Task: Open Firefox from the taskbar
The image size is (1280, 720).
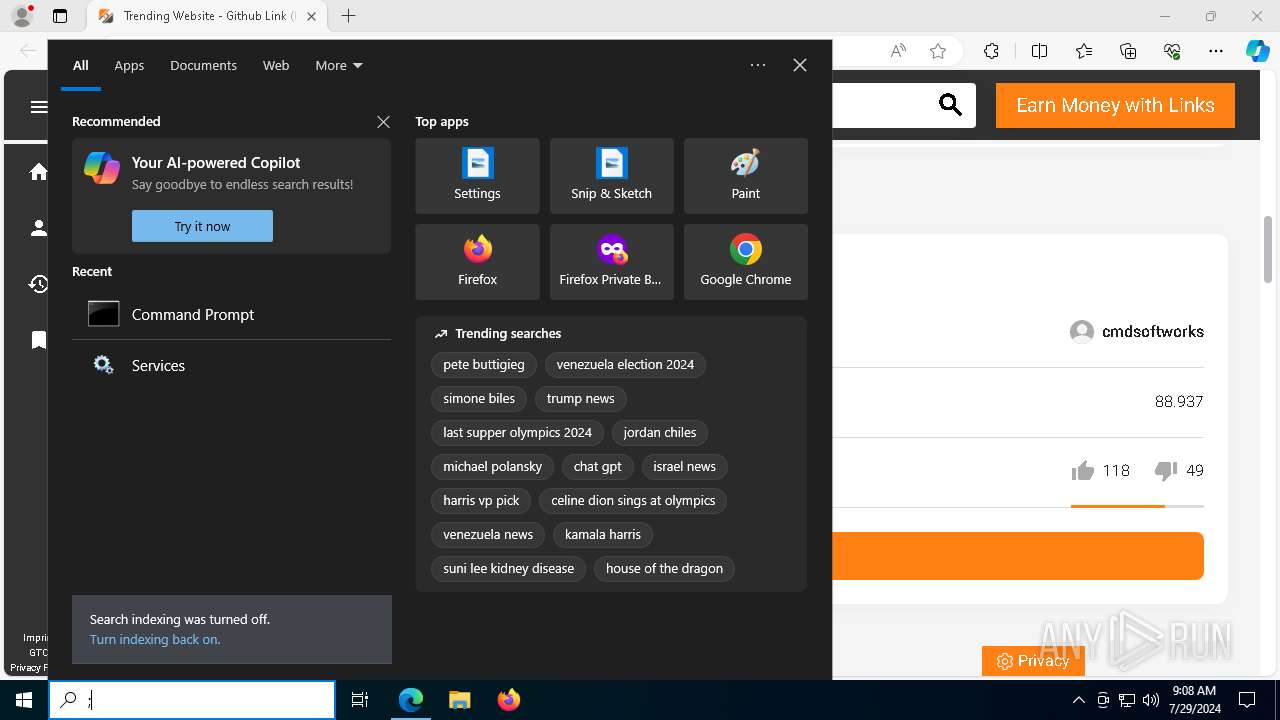Action: click(509, 700)
